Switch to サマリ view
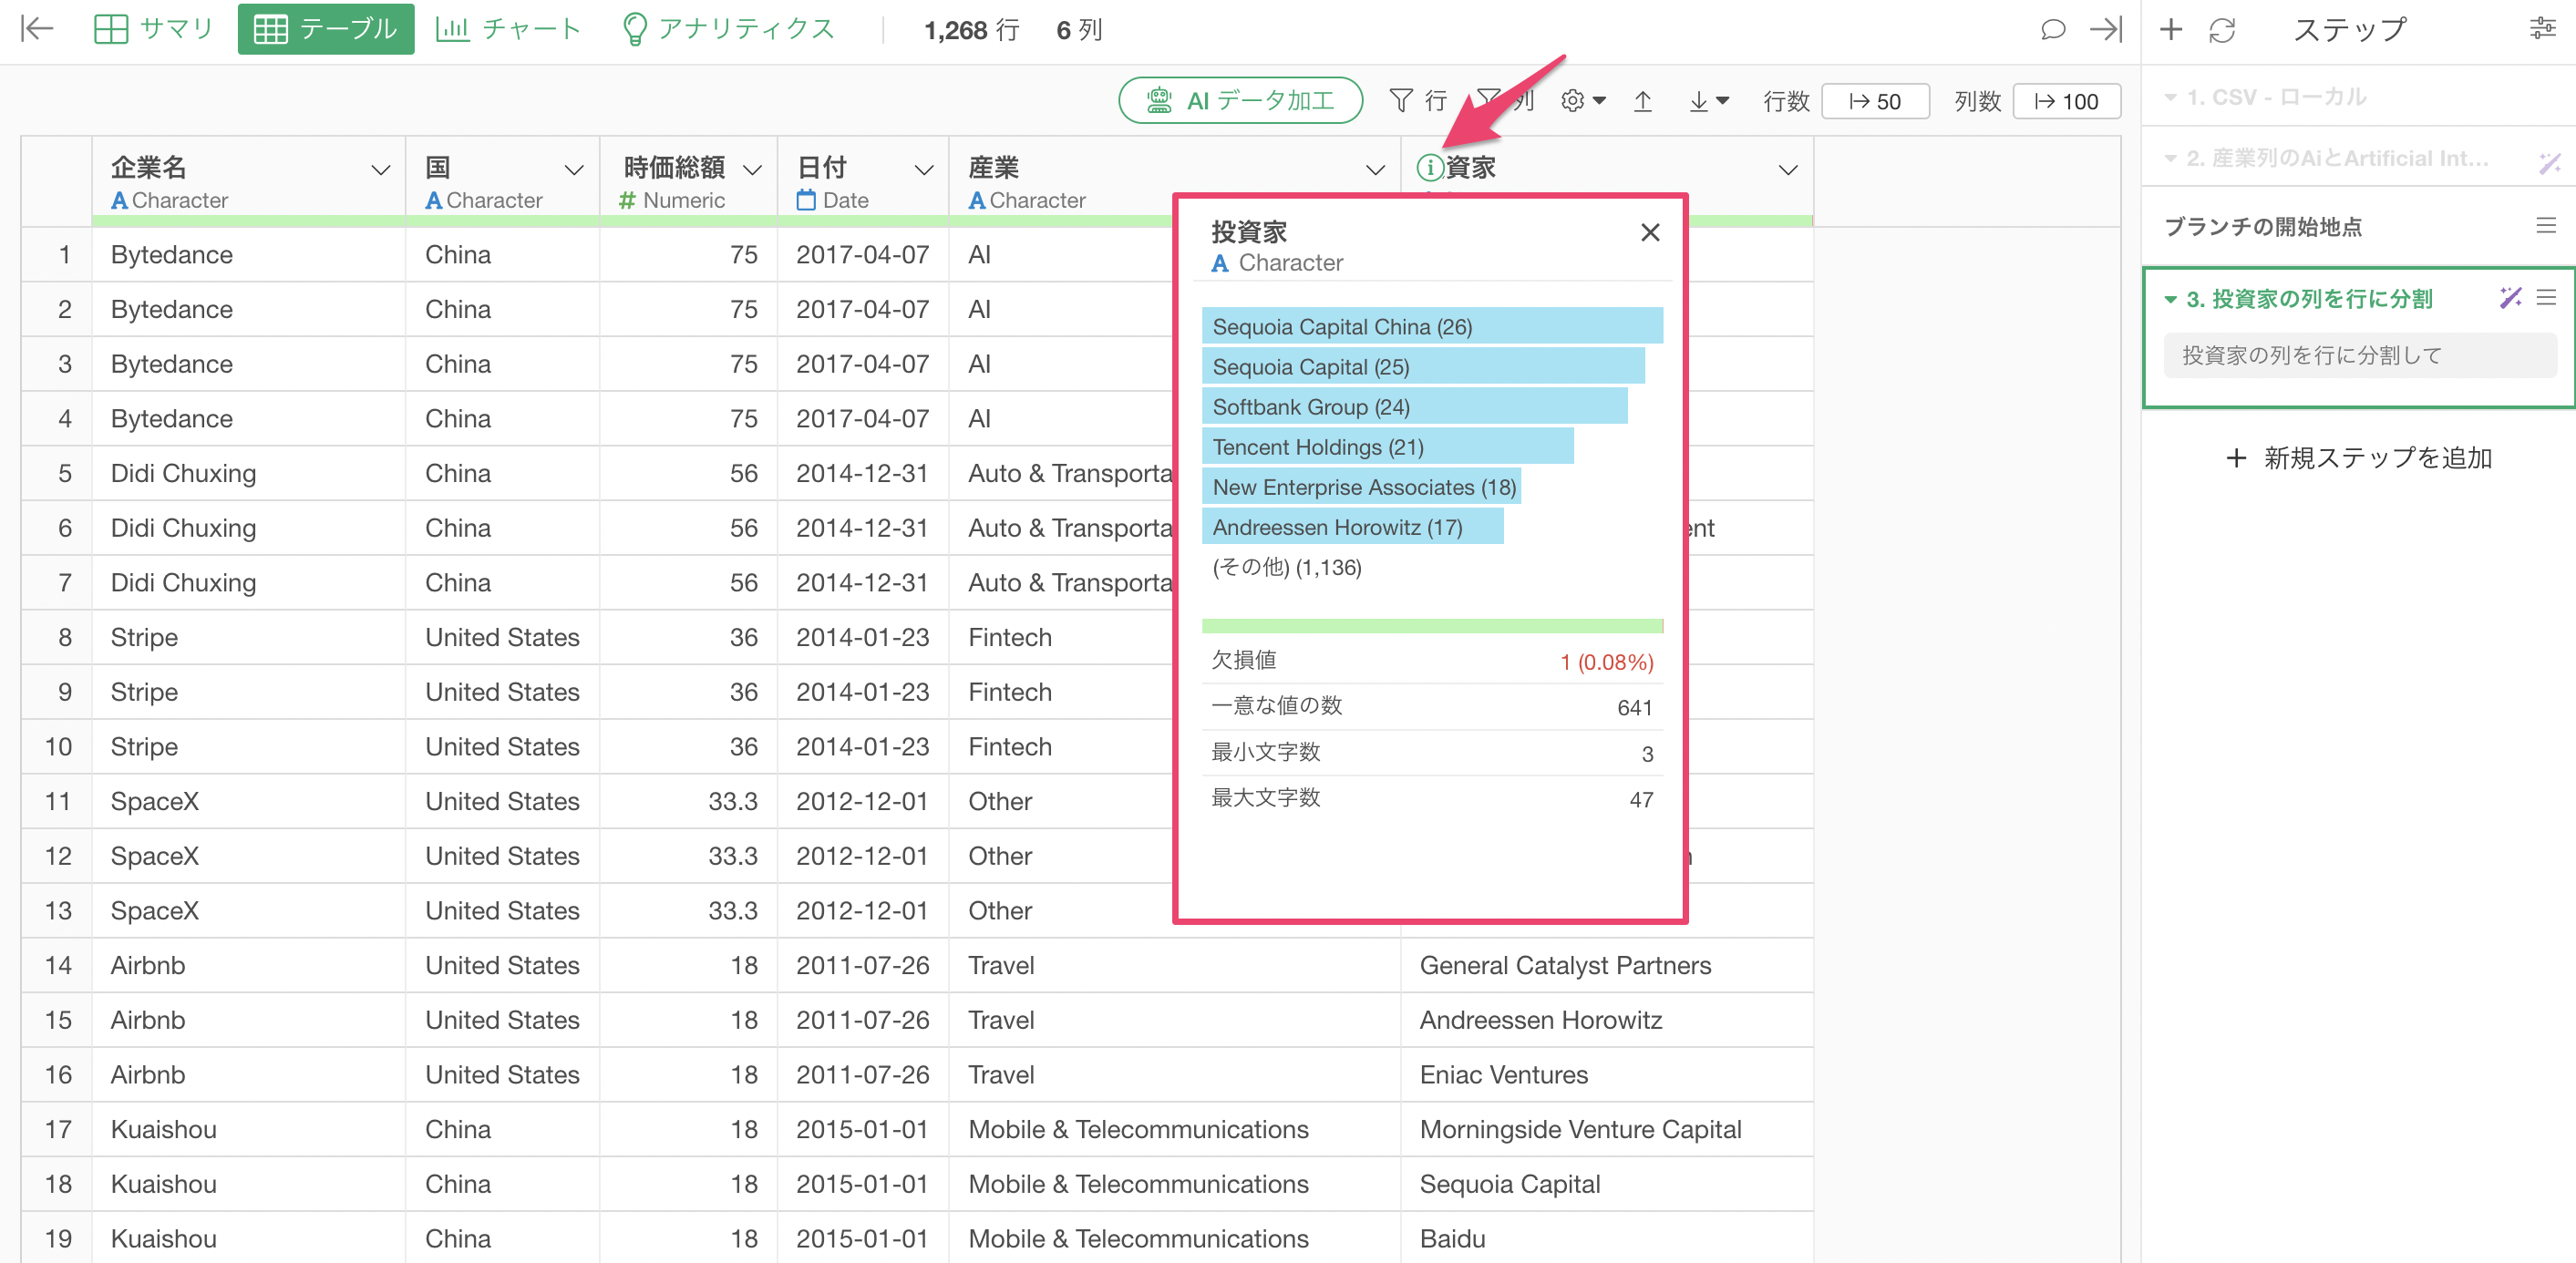Screen dimensions: 2576x1263 (x=153, y=29)
